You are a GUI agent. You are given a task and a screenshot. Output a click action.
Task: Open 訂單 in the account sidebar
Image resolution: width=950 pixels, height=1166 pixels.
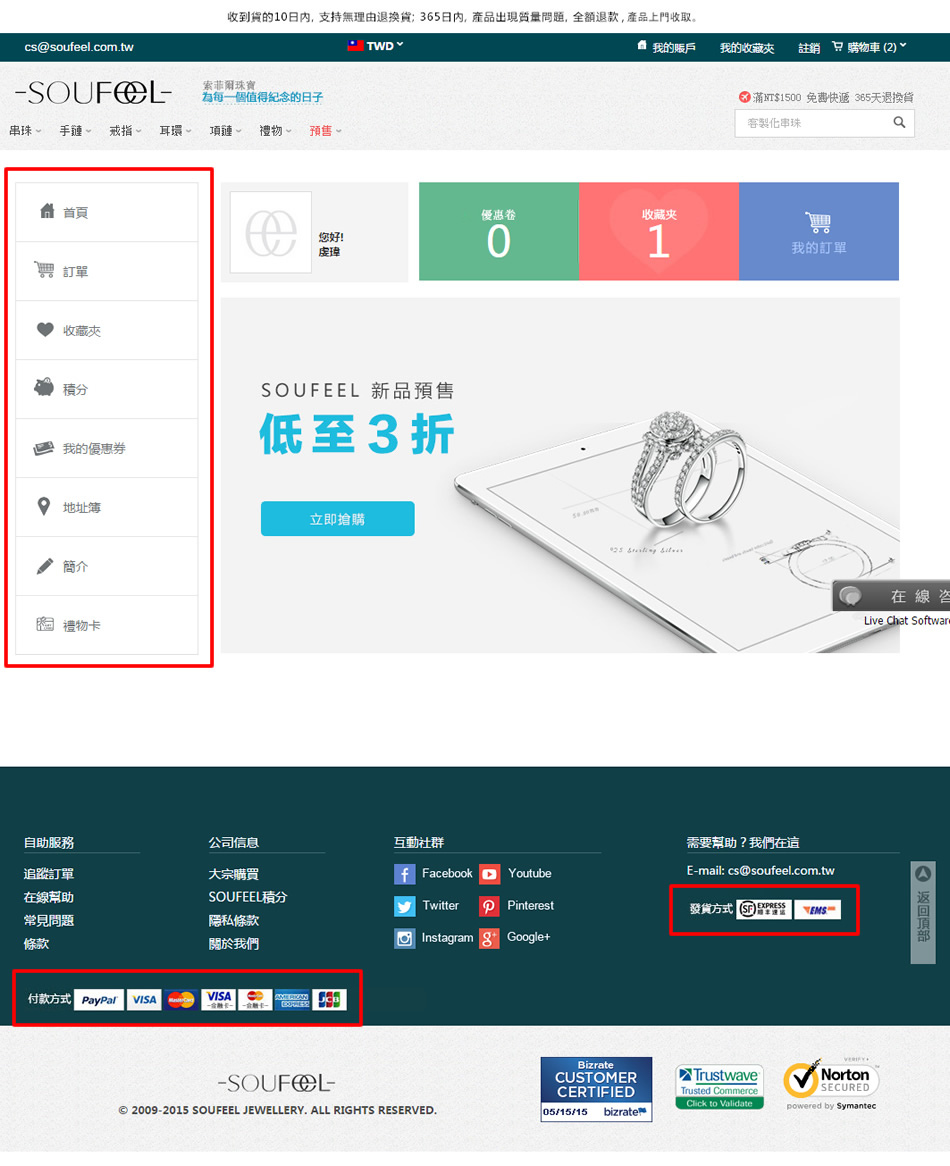(x=107, y=271)
